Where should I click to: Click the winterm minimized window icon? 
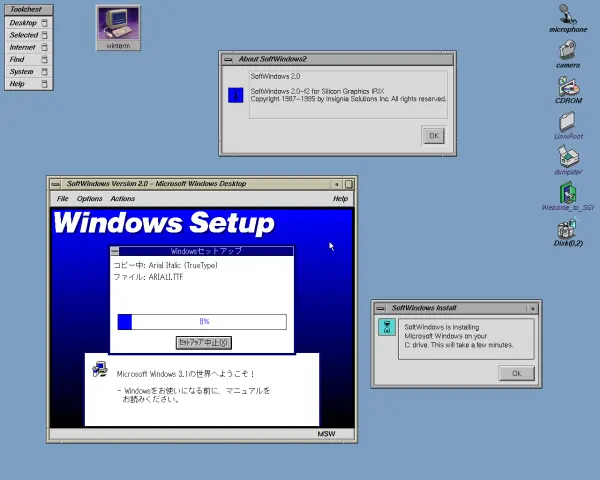coord(118,28)
